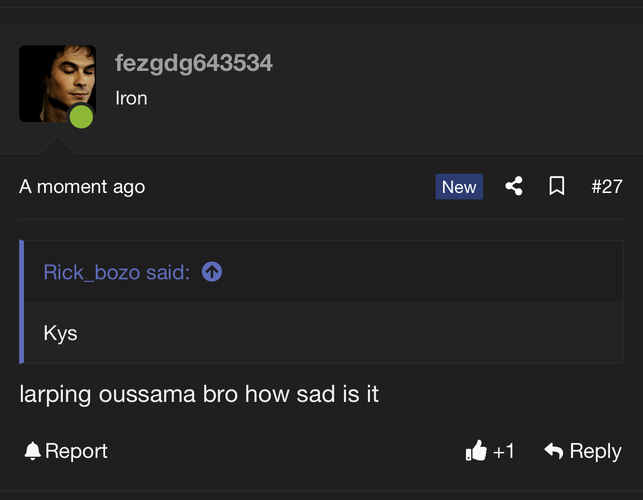Click the Reply text label
The height and width of the screenshot is (500, 643).
click(x=595, y=451)
